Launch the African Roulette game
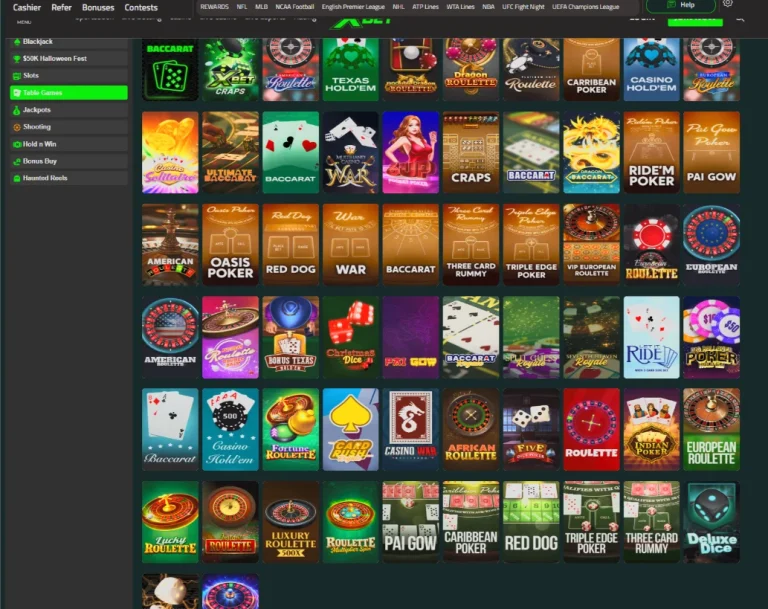The height and width of the screenshot is (609, 768). [x=471, y=430]
